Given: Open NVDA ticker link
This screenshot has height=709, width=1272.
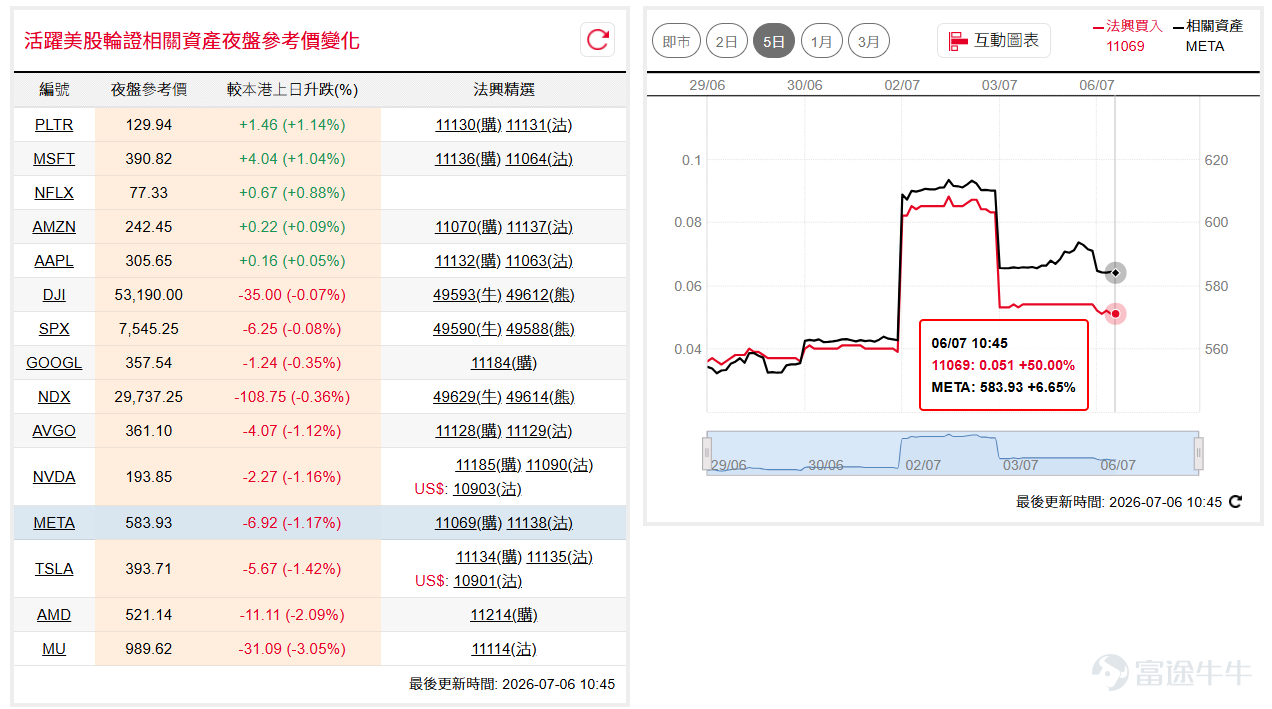Looking at the screenshot, I should (x=54, y=477).
